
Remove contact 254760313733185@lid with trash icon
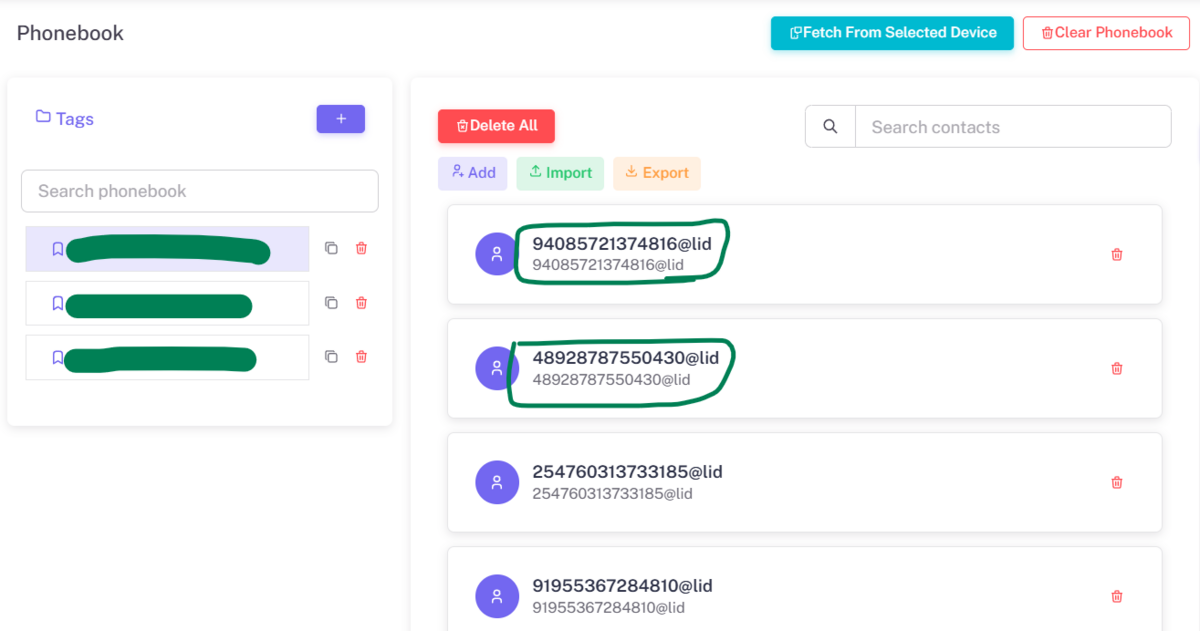(x=1117, y=482)
